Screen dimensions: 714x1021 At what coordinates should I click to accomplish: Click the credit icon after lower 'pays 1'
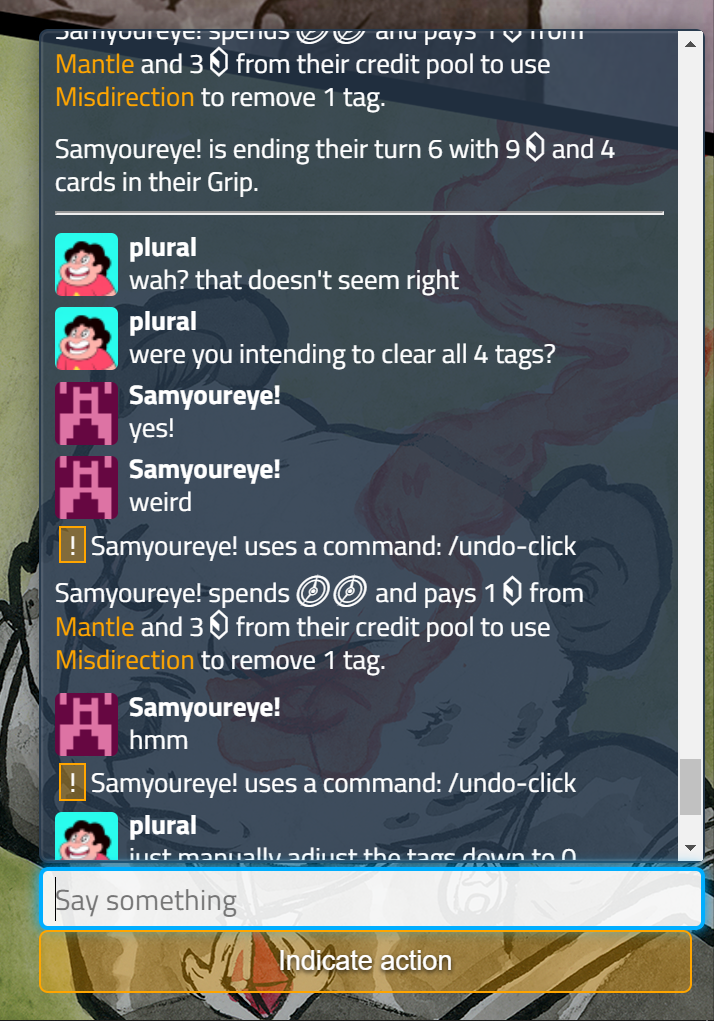[x=512, y=592]
